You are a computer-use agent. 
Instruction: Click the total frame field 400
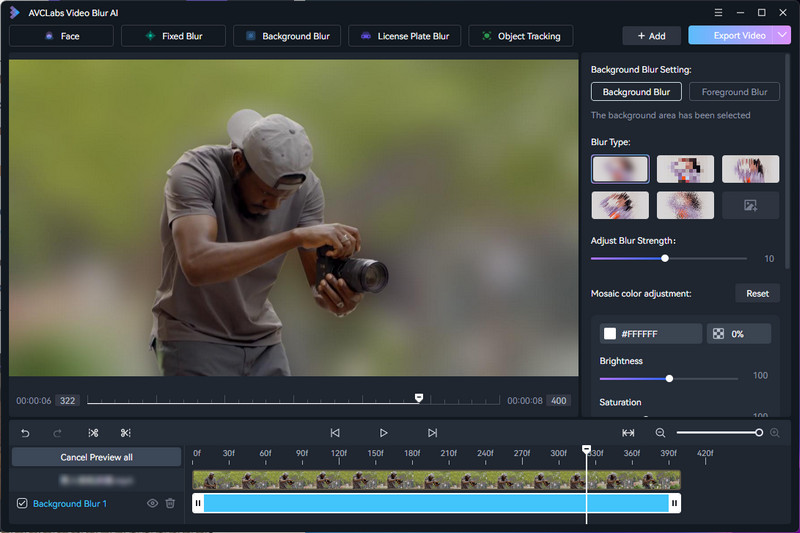(x=559, y=400)
